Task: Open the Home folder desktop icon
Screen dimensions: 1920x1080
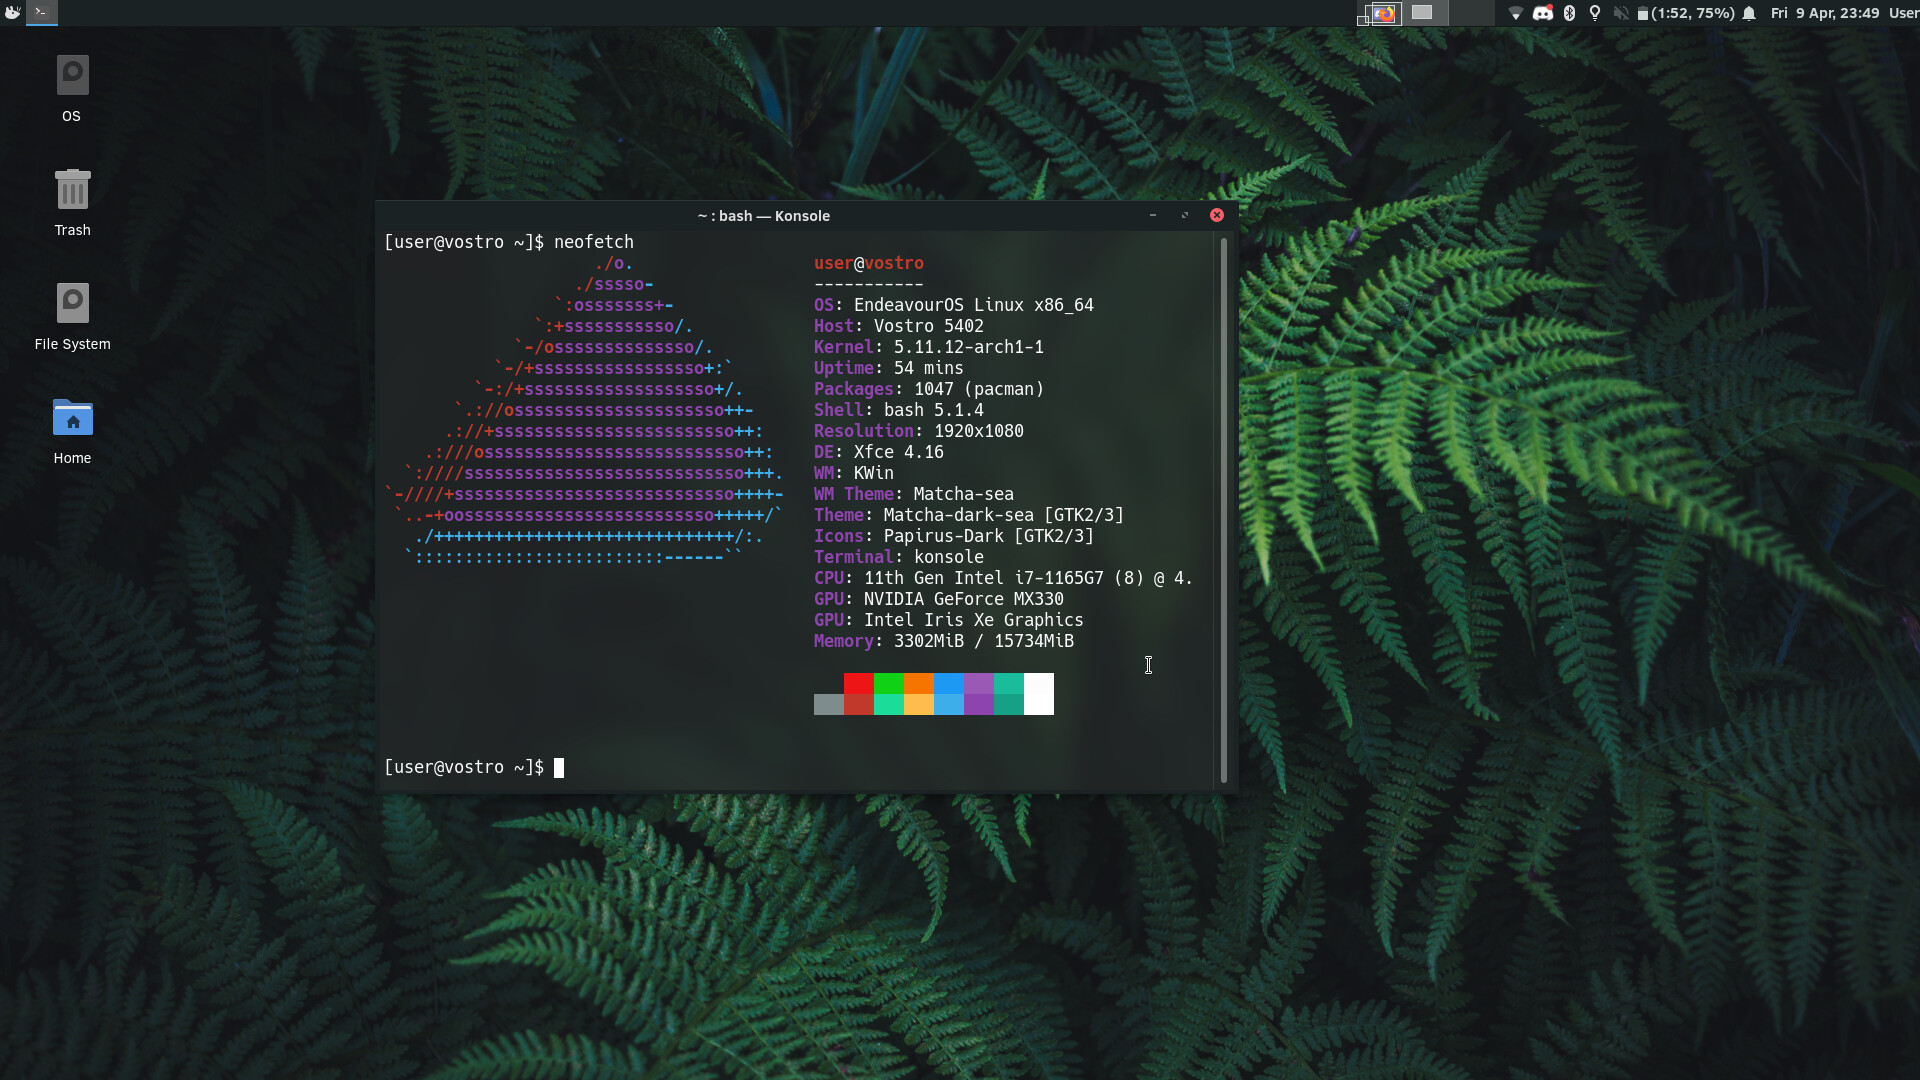Action: tap(72, 431)
